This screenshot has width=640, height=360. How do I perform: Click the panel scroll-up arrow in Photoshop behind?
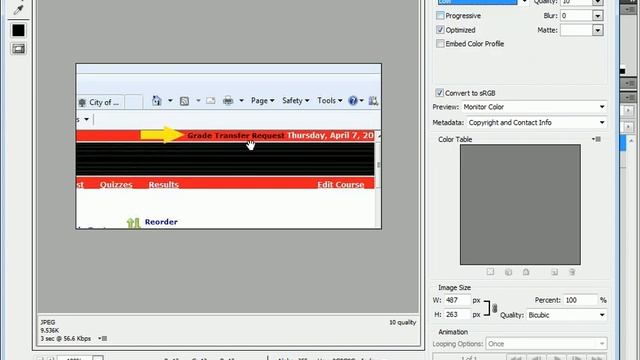[x=631, y=140]
